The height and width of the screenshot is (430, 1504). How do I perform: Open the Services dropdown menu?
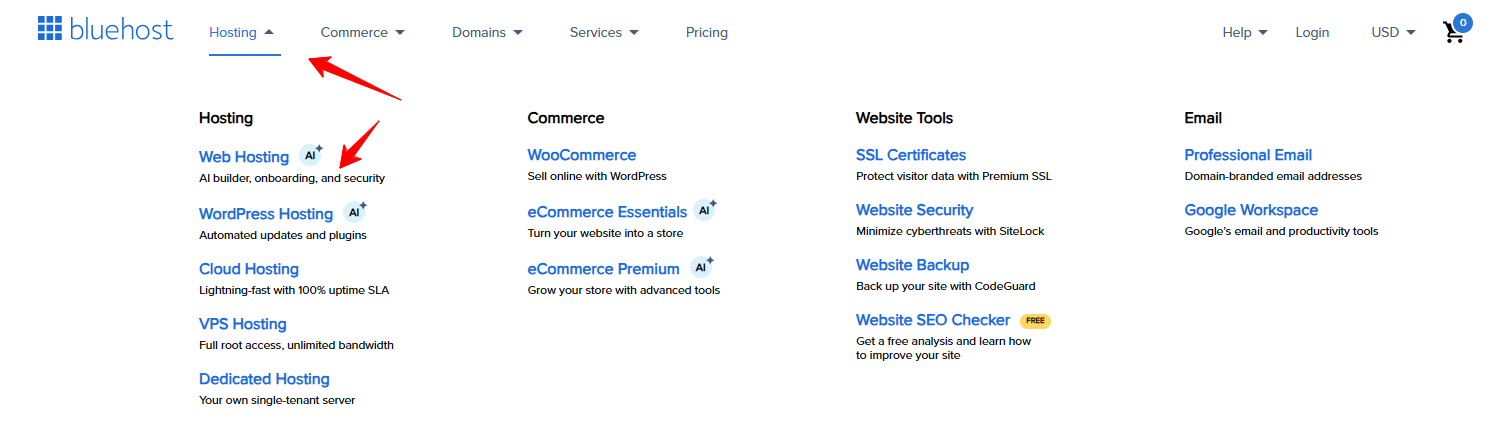pyautogui.click(x=603, y=32)
